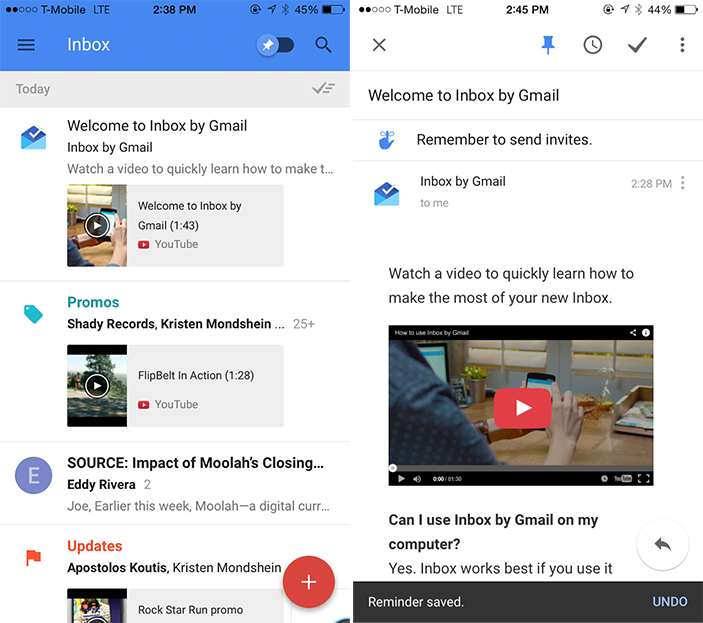Image resolution: width=703 pixels, height=623 pixels.
Task: Open the Promos bundle
Action: pos(93,302)
